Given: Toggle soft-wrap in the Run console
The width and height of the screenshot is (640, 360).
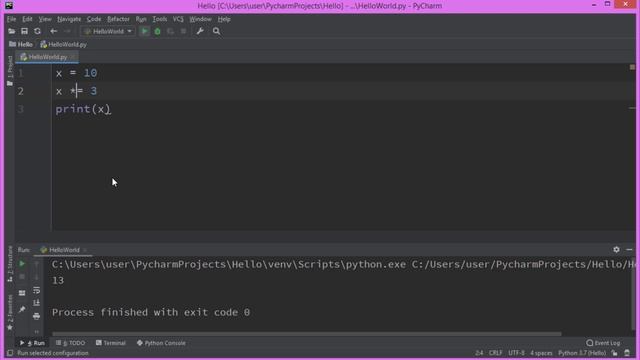Looking at the screenshot, I should tap(36, 290).
